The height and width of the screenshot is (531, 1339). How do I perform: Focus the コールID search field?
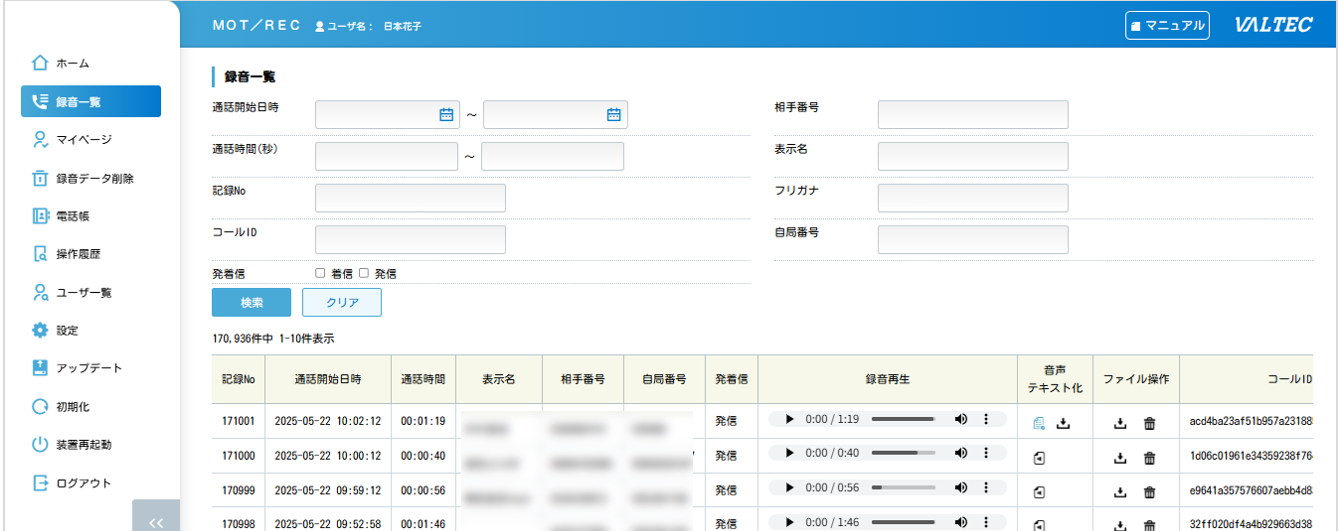(x=410, y=239)
